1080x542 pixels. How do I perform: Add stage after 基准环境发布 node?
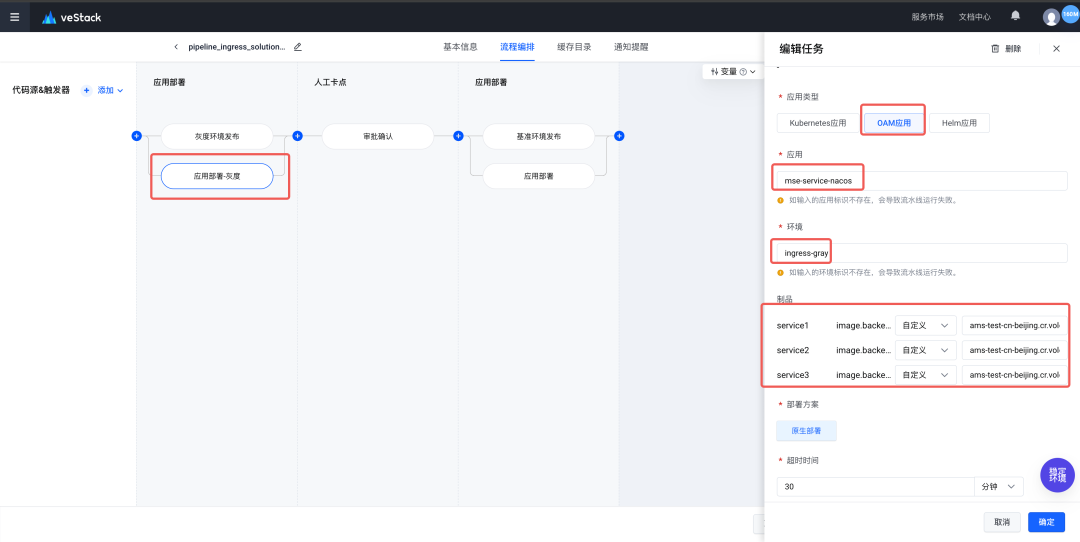(619, 136)
